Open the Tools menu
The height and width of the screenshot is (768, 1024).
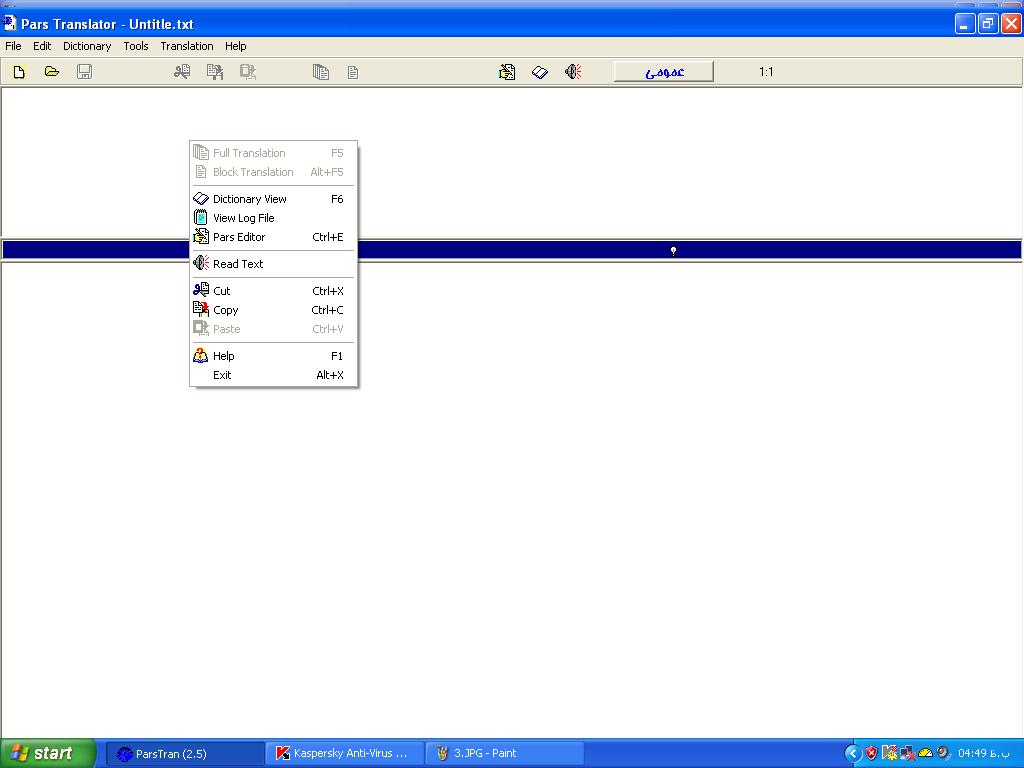click(x=136, y=46)
